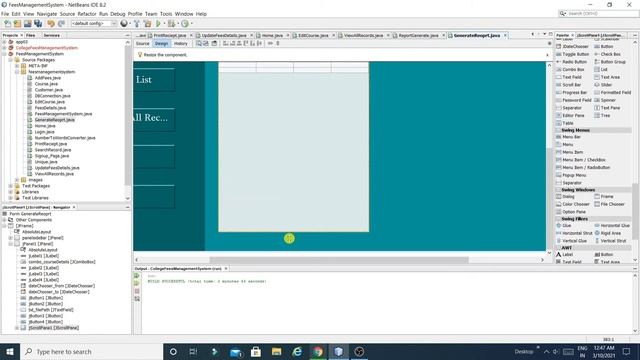
Task: Click the New File toolbar icon
Action: pos(7,24)
